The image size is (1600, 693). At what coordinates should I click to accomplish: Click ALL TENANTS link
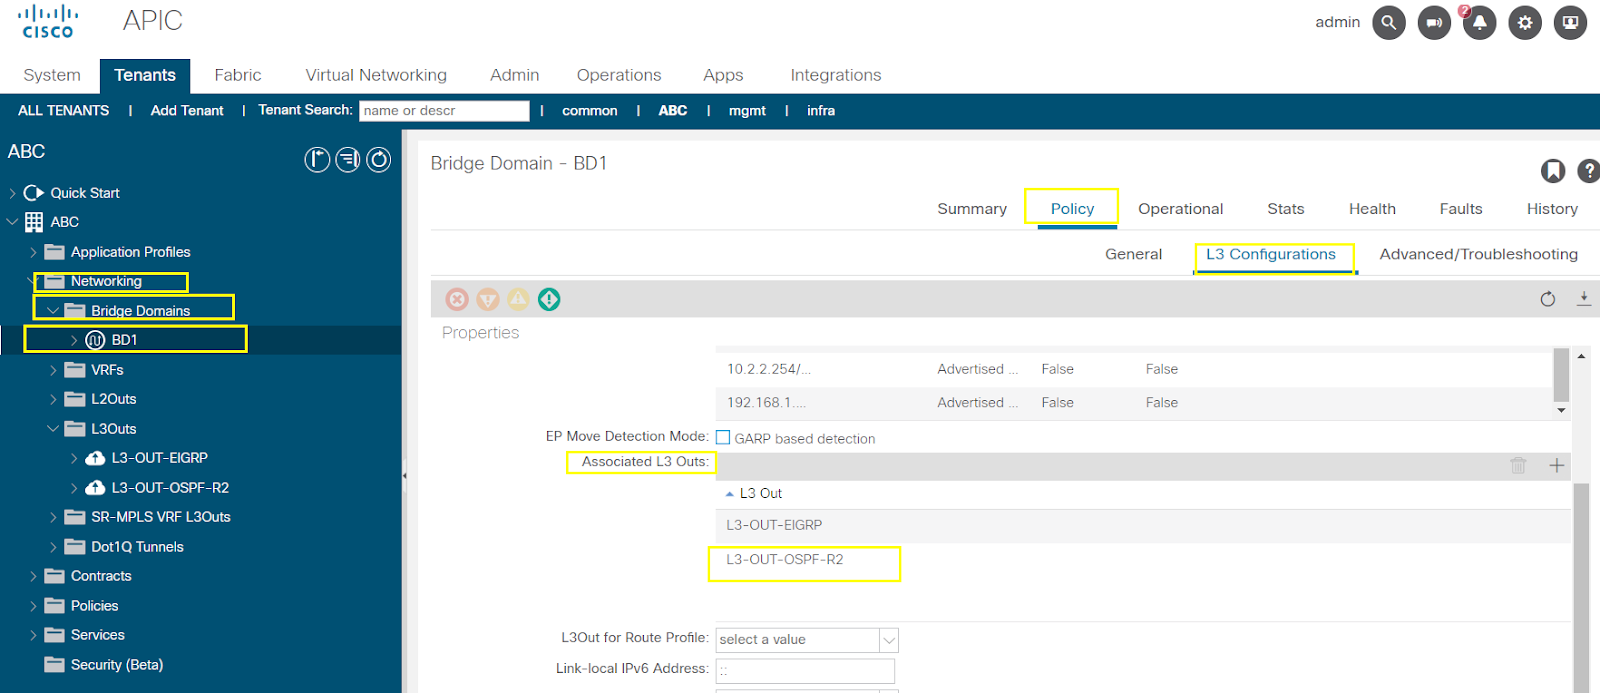[63, 111]
